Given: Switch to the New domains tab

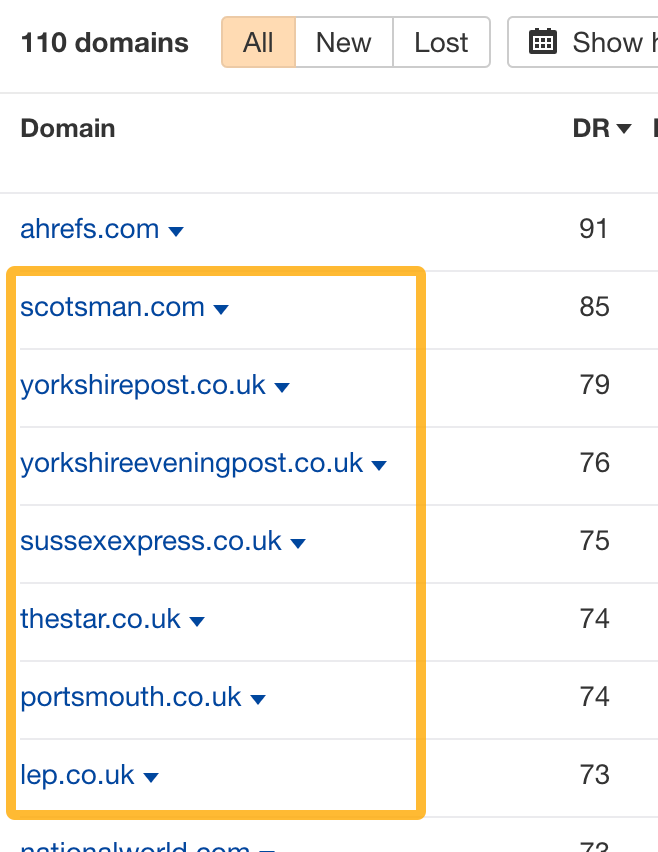Looking at the screenshot, I should coord(343,42).
